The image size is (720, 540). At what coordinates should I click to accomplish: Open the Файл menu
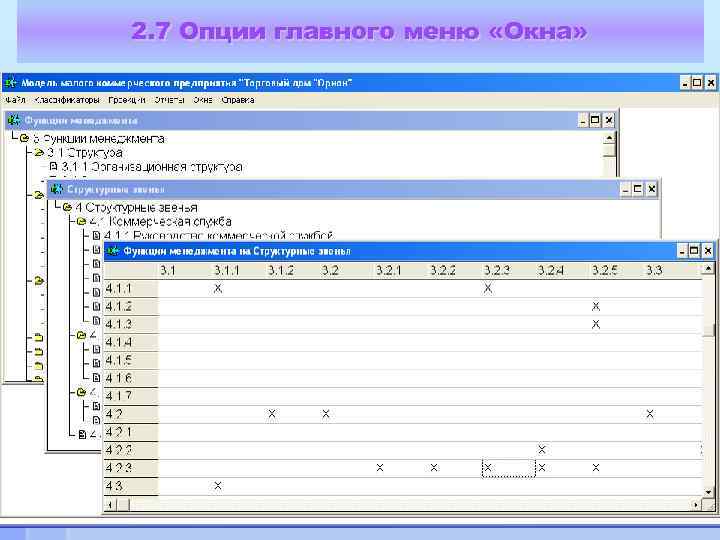click(x=15, y=100)
